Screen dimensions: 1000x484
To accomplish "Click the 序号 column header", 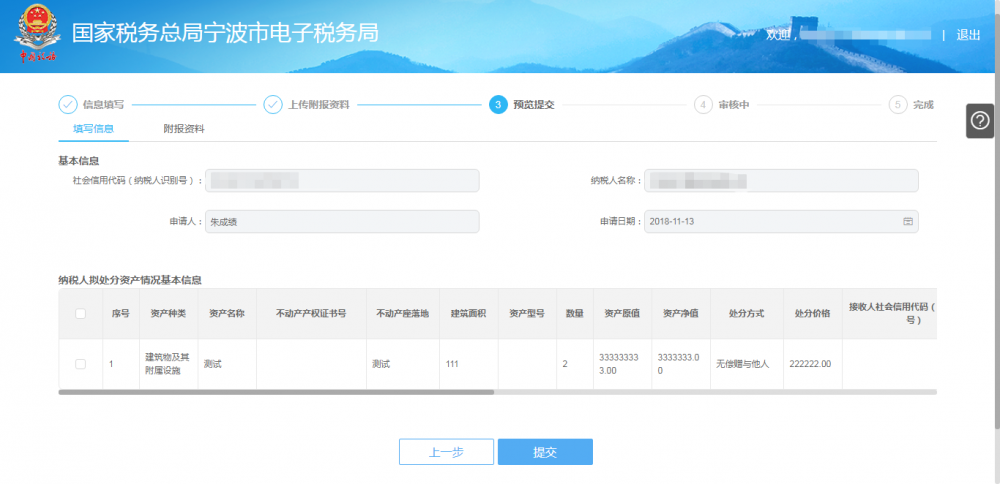I will click(x=121, y=314).
